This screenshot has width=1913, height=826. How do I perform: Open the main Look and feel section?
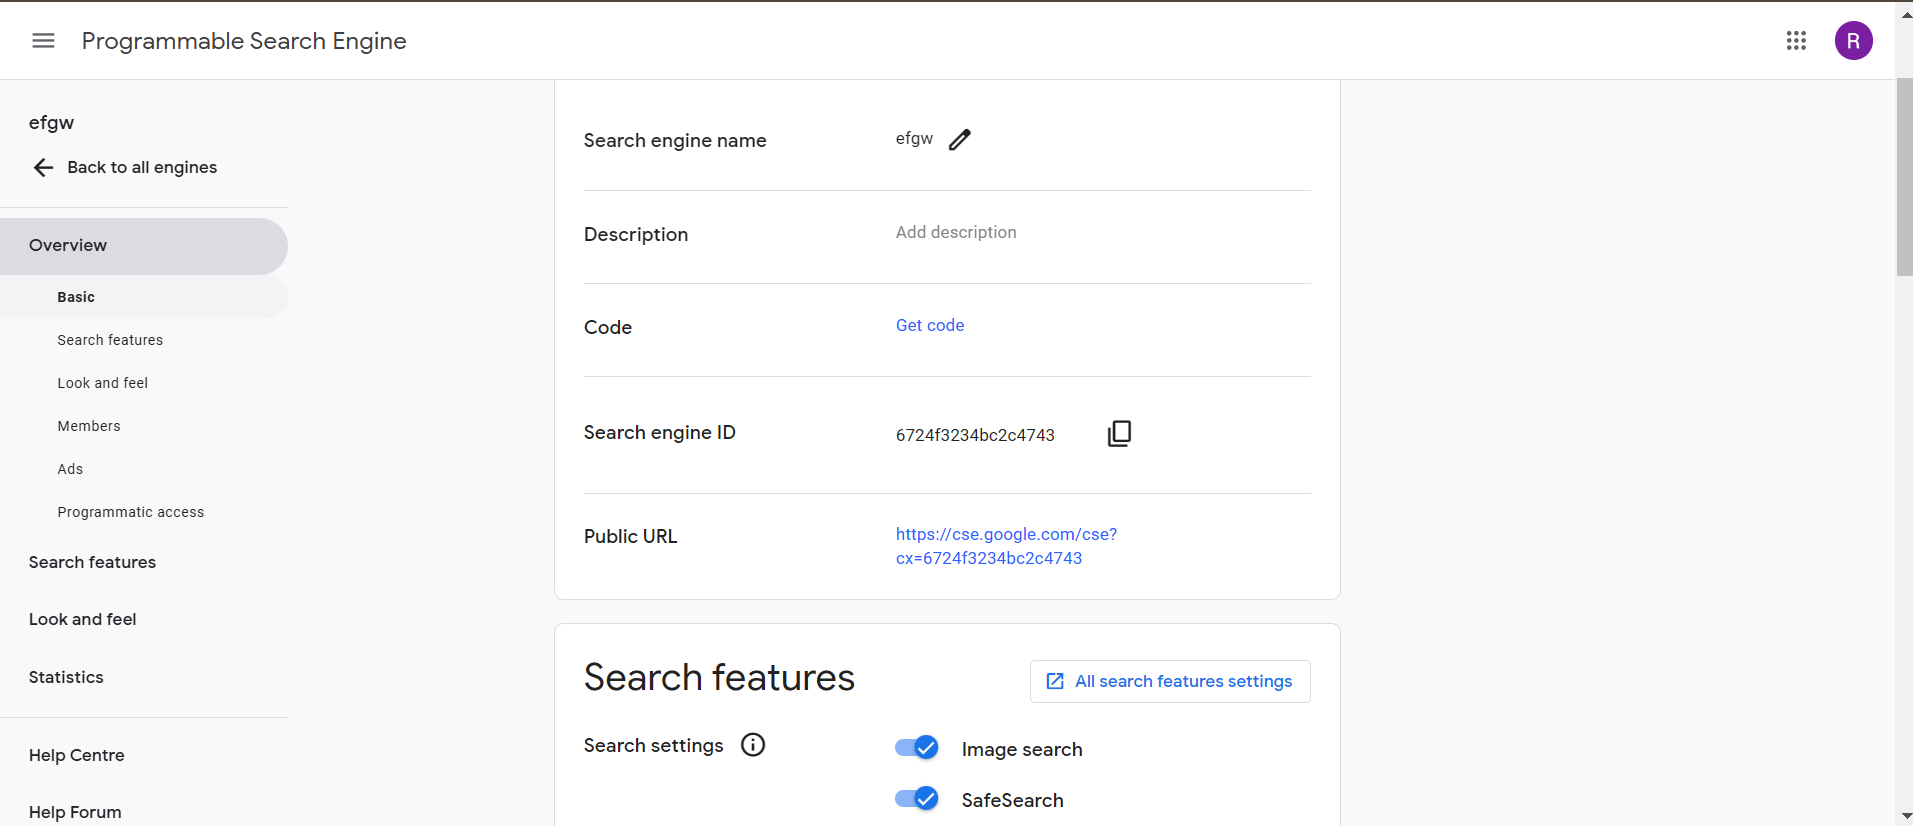[83, 619]
